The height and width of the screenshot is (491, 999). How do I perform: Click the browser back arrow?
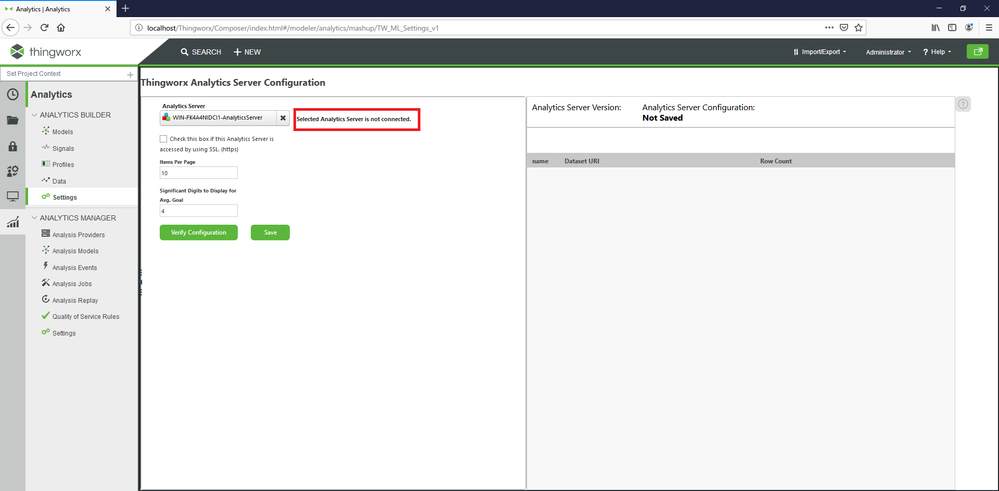pos(11,28)
